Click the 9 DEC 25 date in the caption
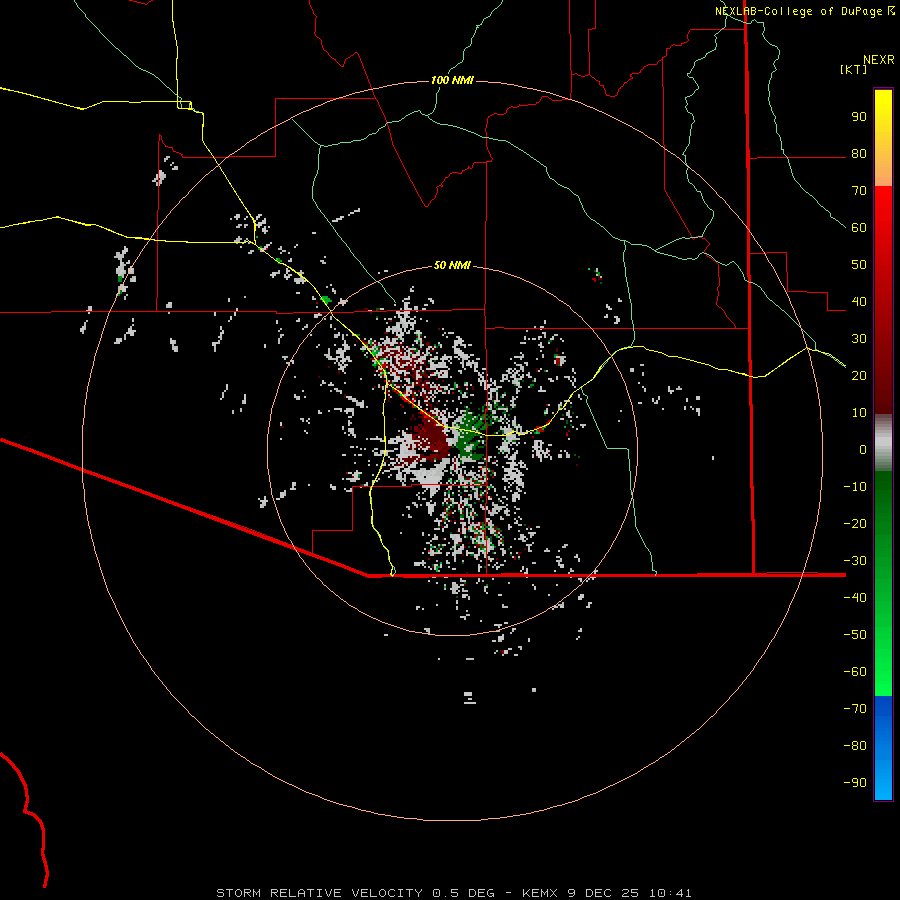 coord(605,893)
